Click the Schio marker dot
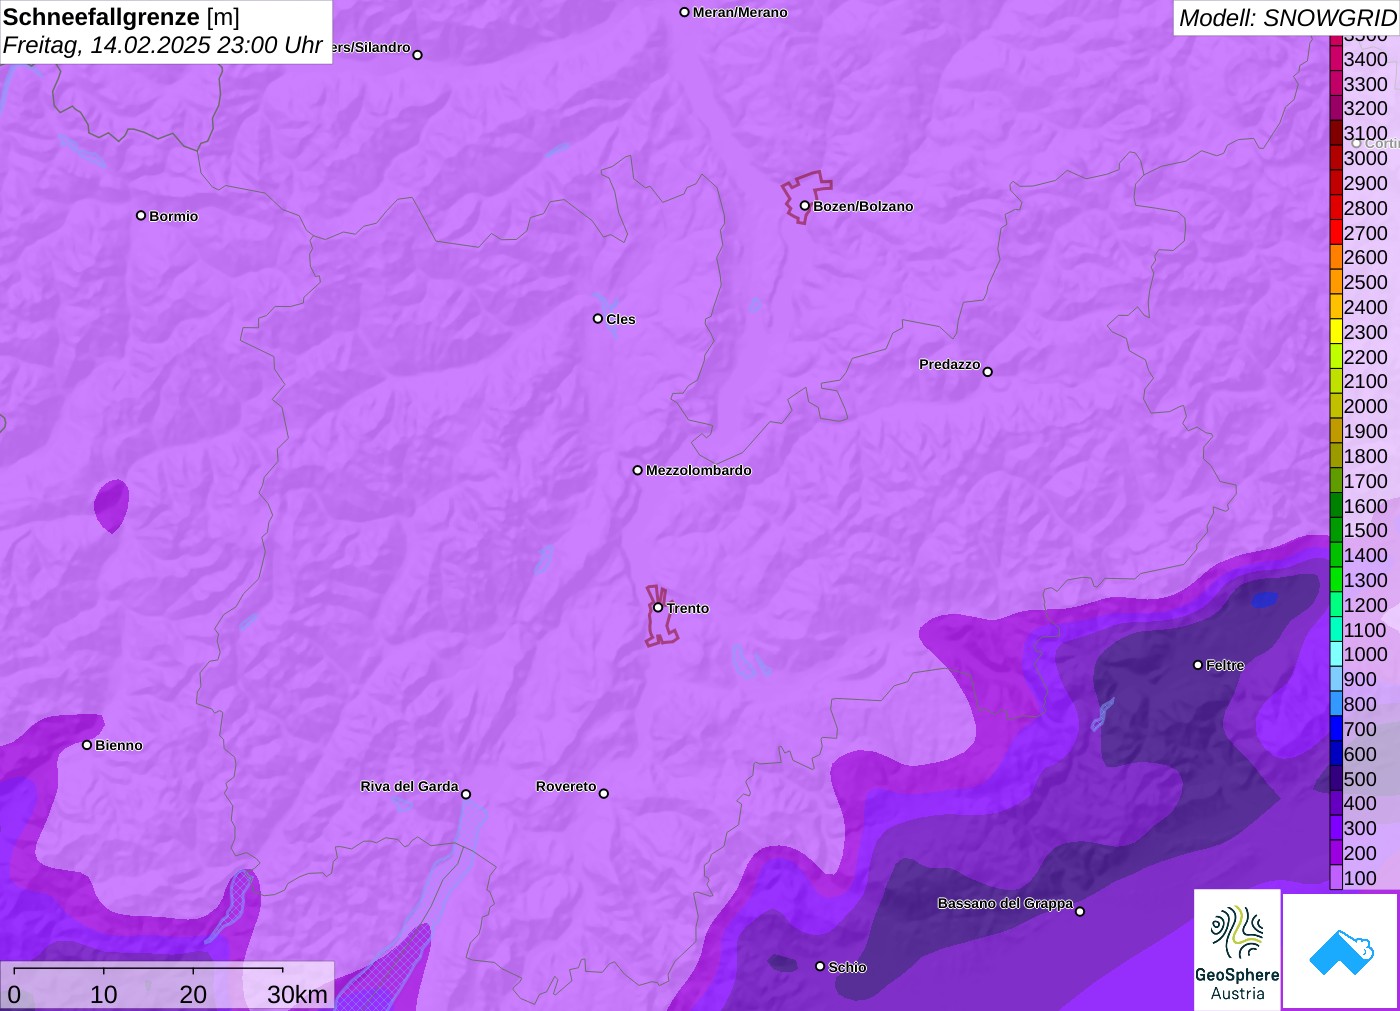This screenshot has width=1400, height=1011. coord(820,967)
